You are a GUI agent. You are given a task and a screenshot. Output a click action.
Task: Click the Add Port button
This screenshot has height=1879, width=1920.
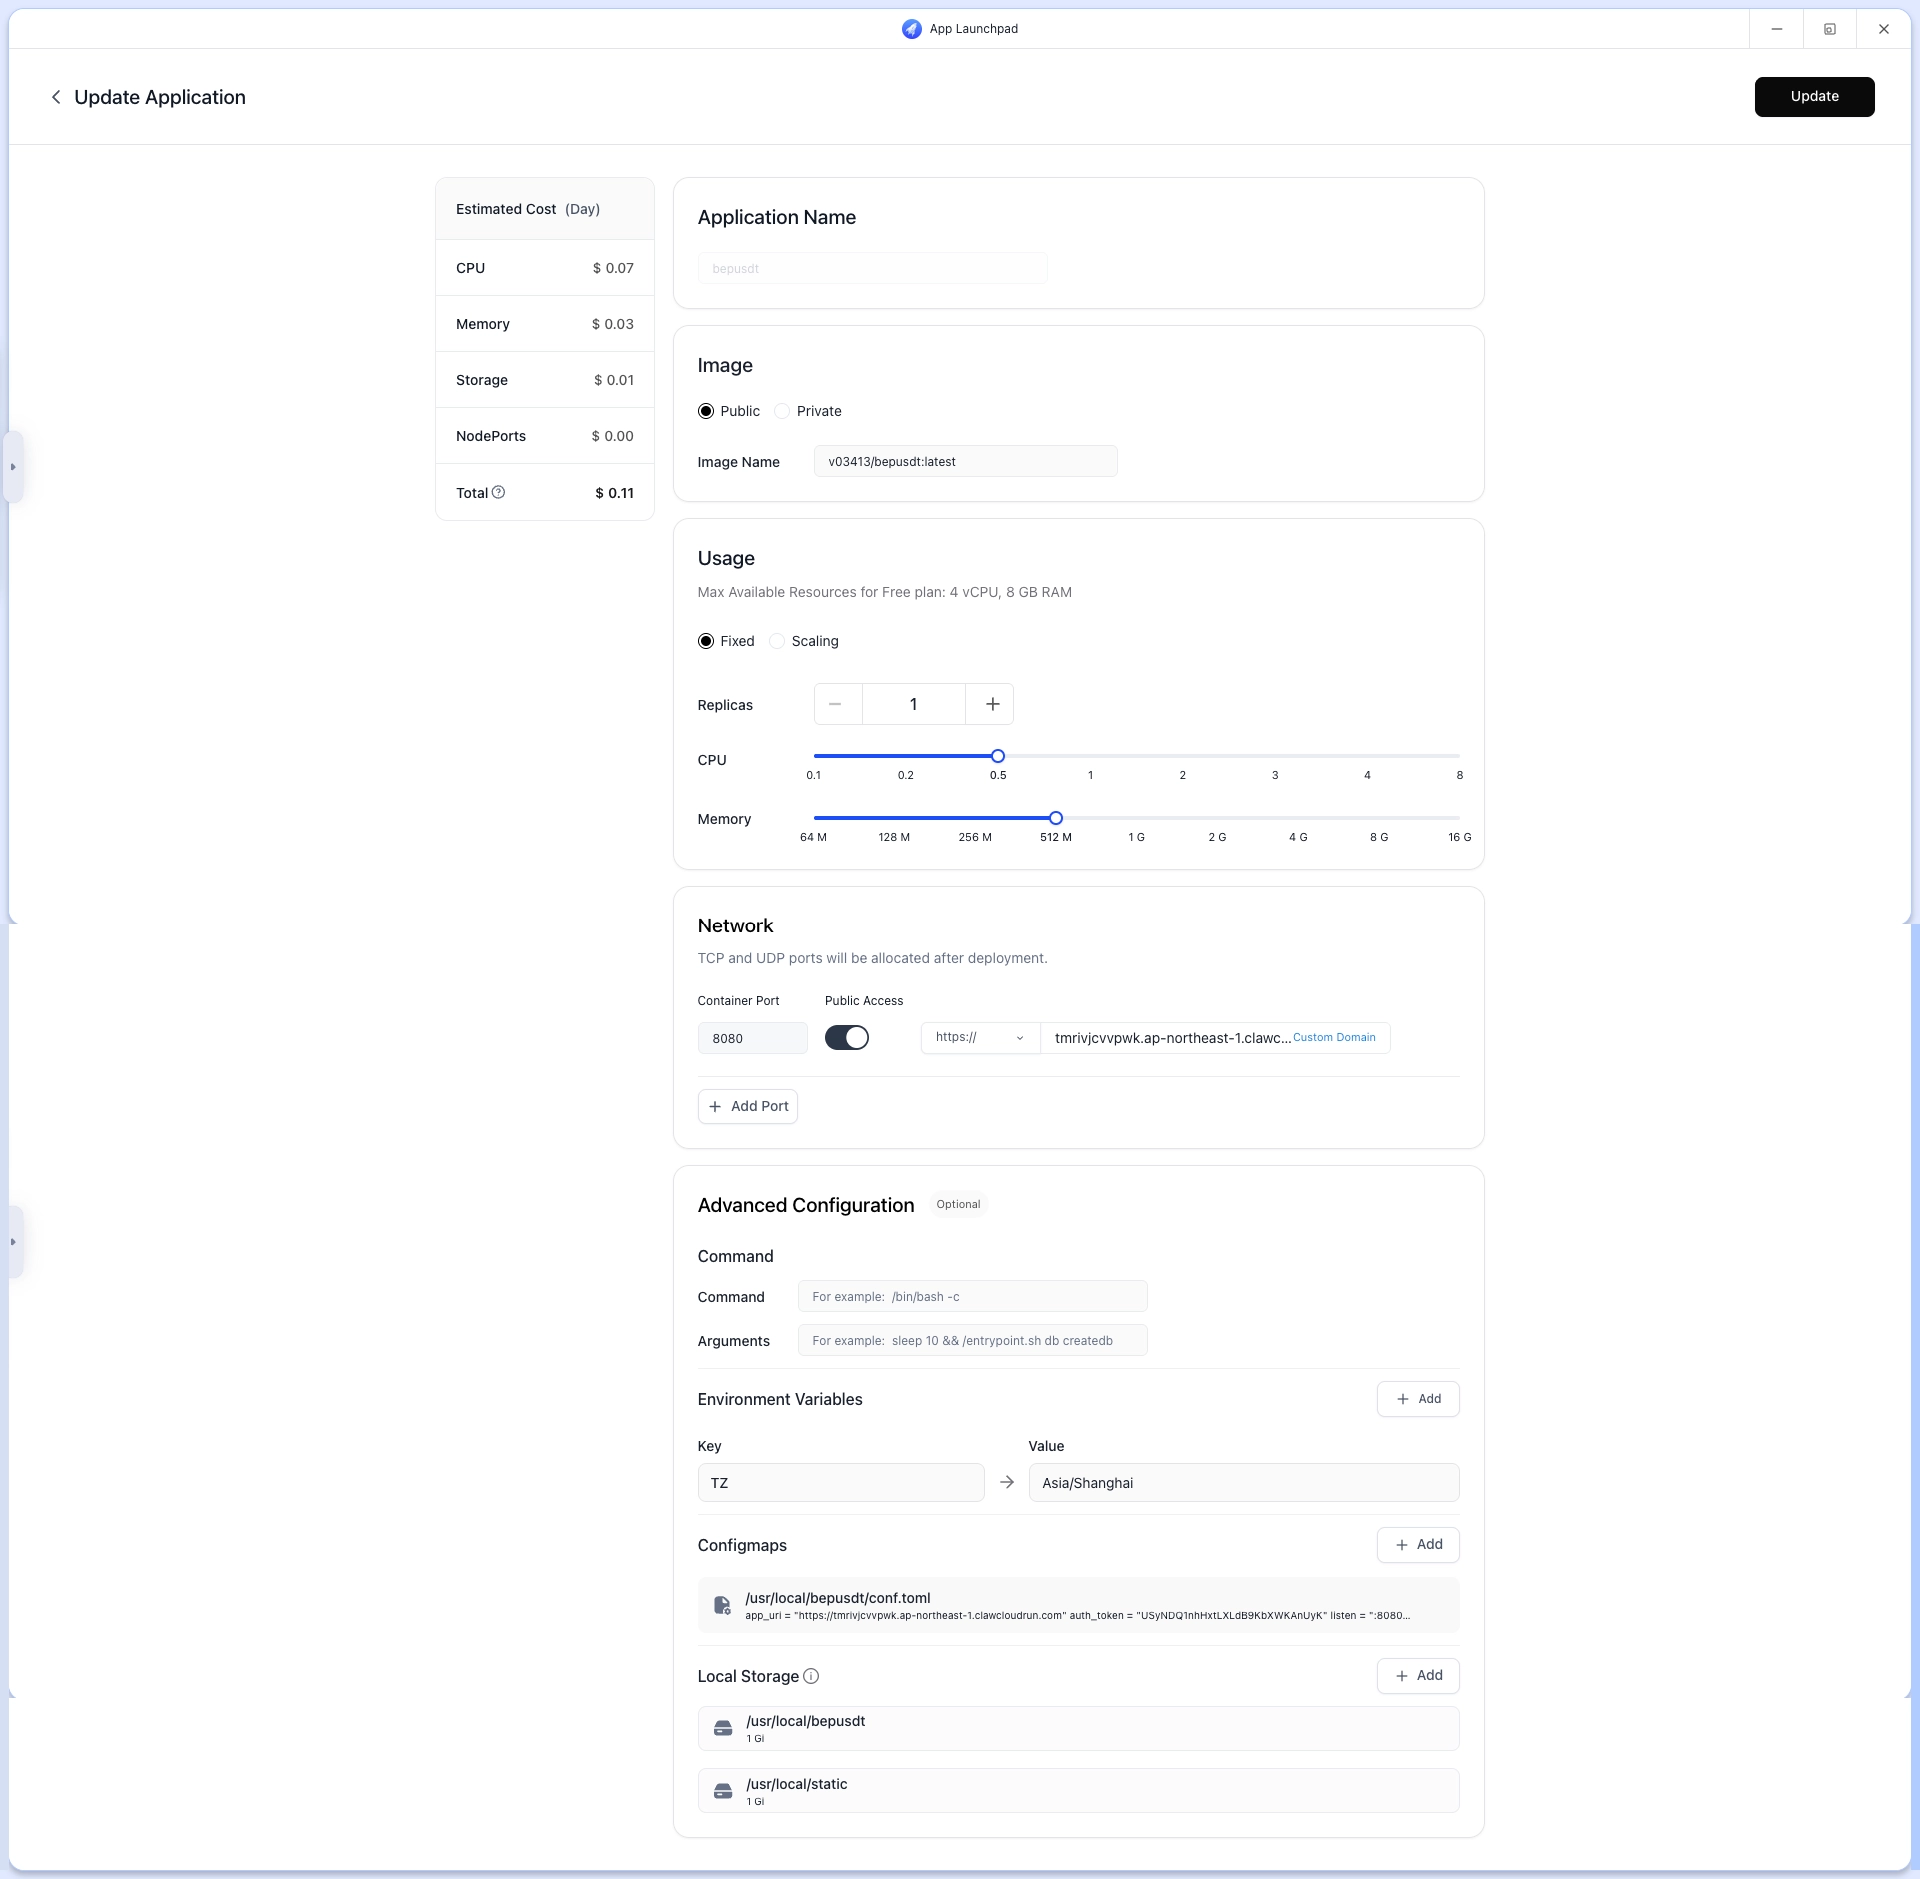748,1106
